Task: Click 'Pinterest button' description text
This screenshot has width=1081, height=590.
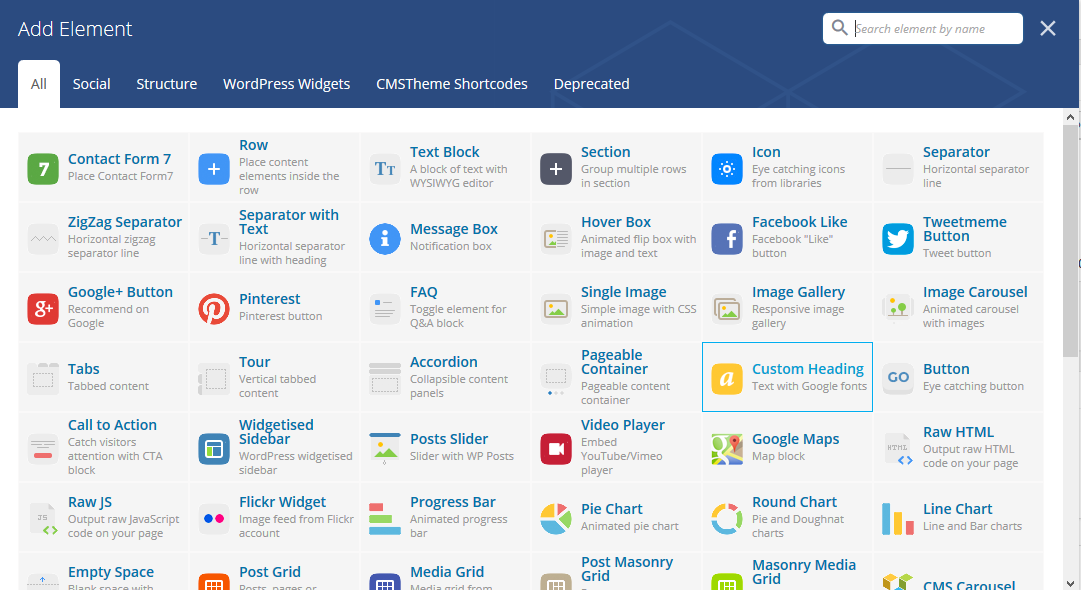Action: (x=281, y=316)
